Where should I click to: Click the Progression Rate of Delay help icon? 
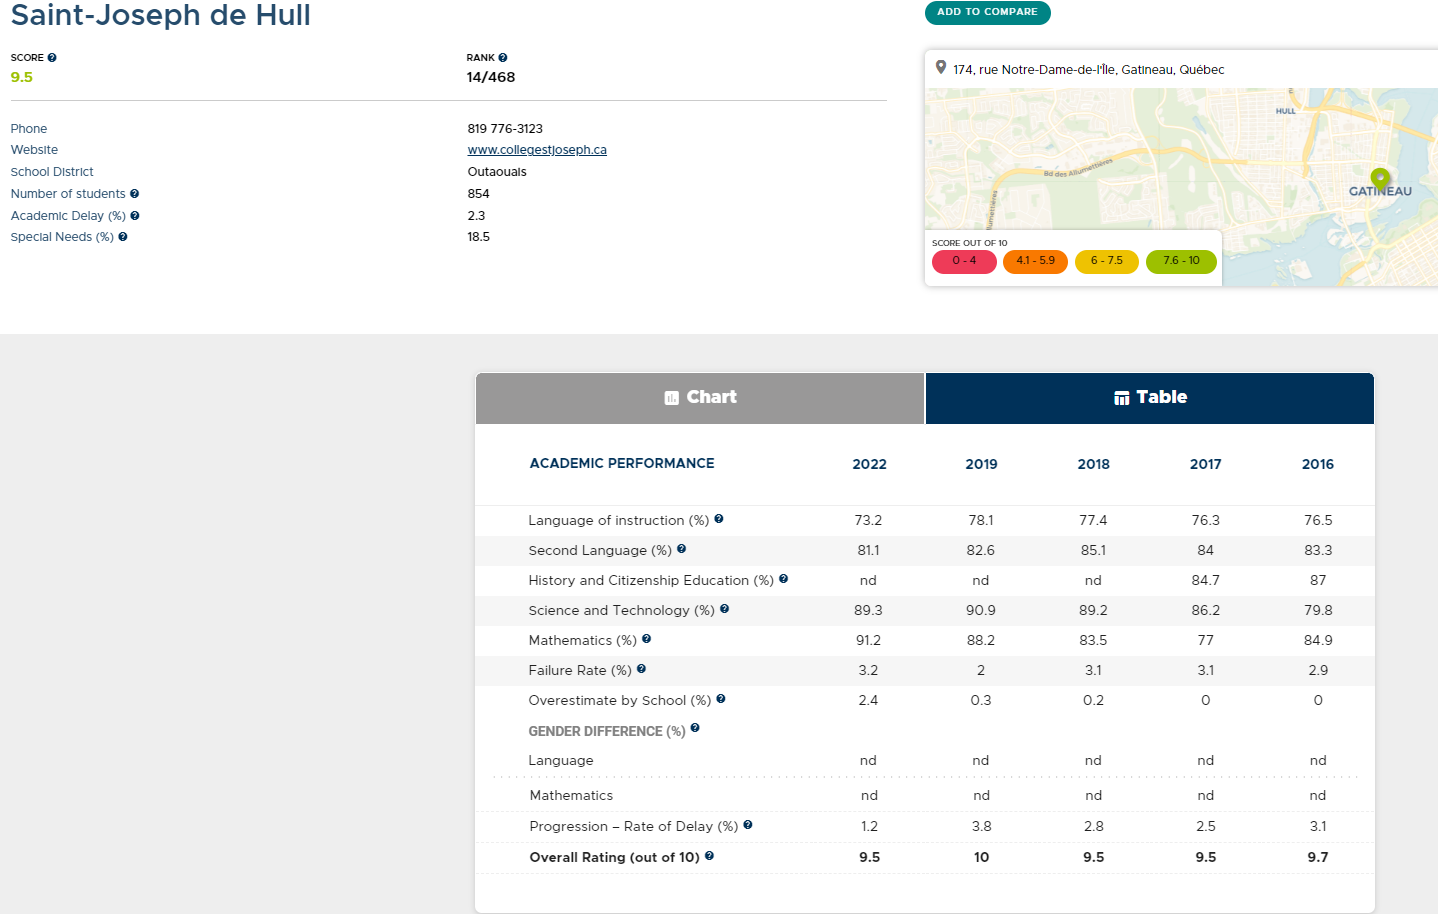point(747,825)
